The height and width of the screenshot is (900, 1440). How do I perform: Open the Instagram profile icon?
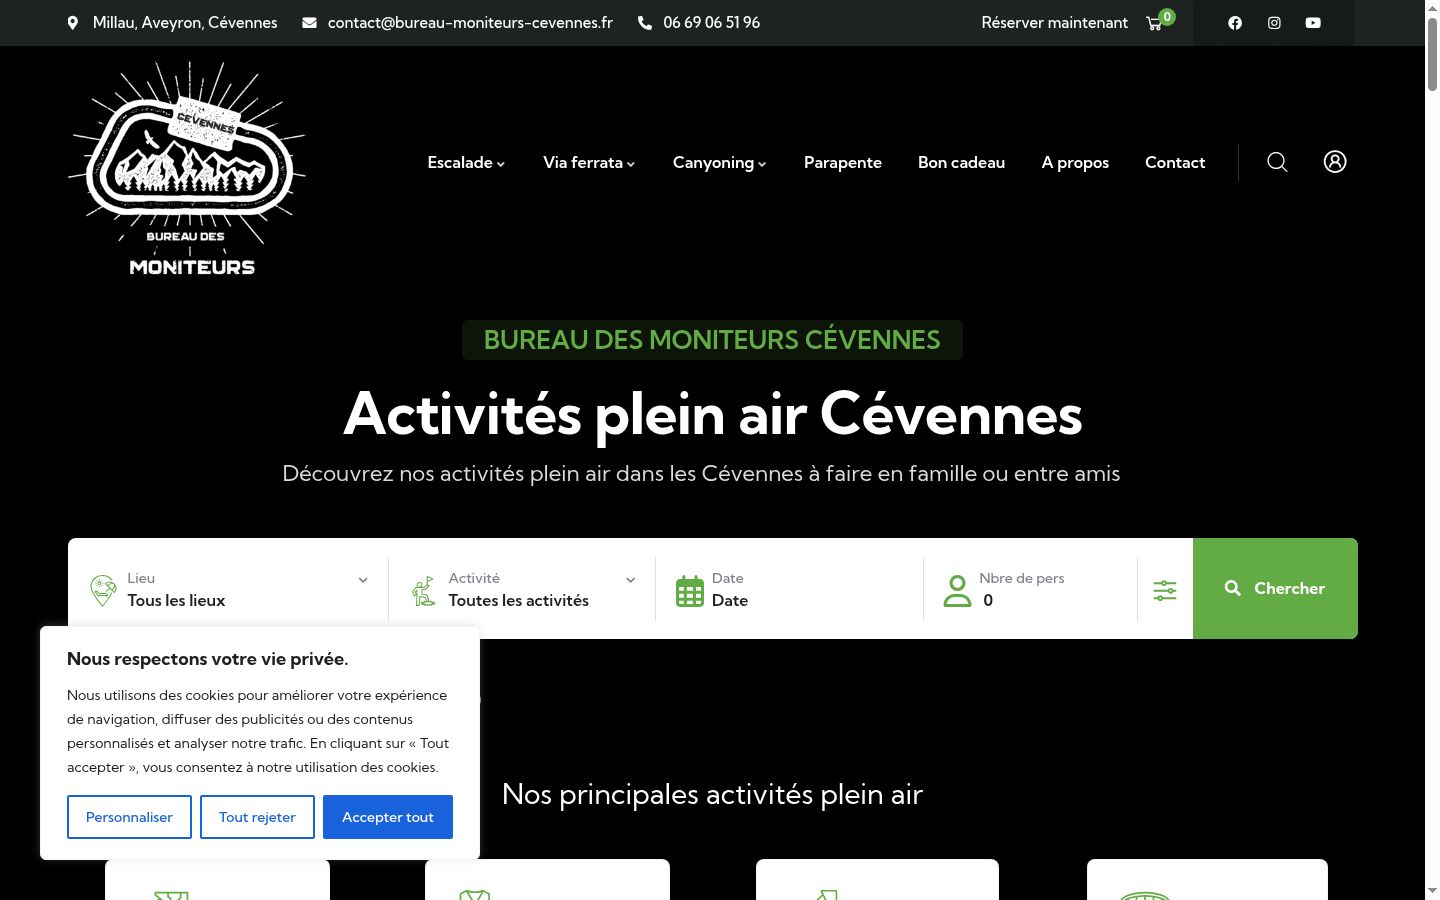(x=1274, y=23)
